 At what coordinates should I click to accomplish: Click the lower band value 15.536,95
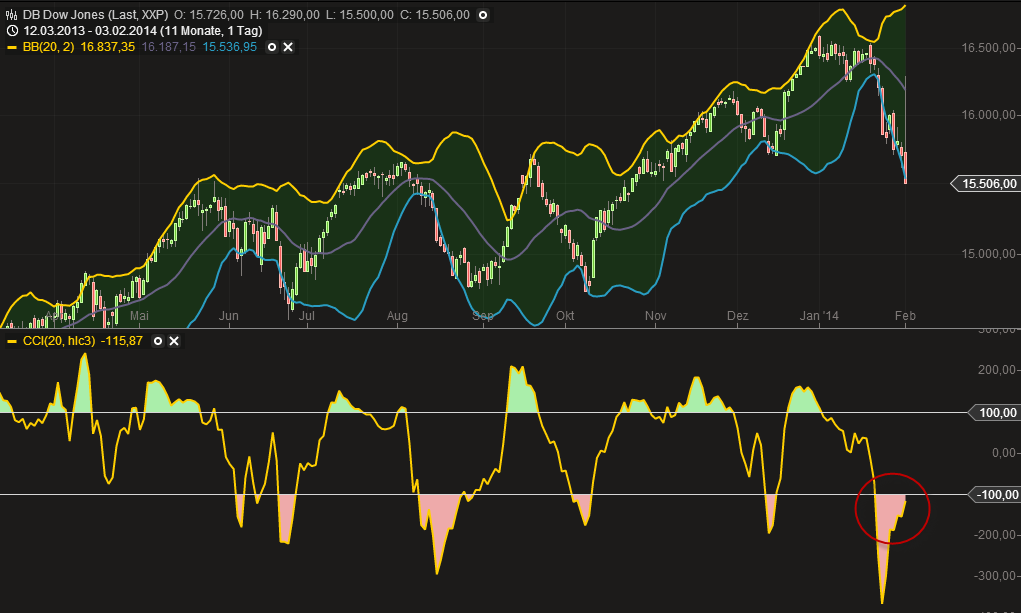tap(229, 47)
